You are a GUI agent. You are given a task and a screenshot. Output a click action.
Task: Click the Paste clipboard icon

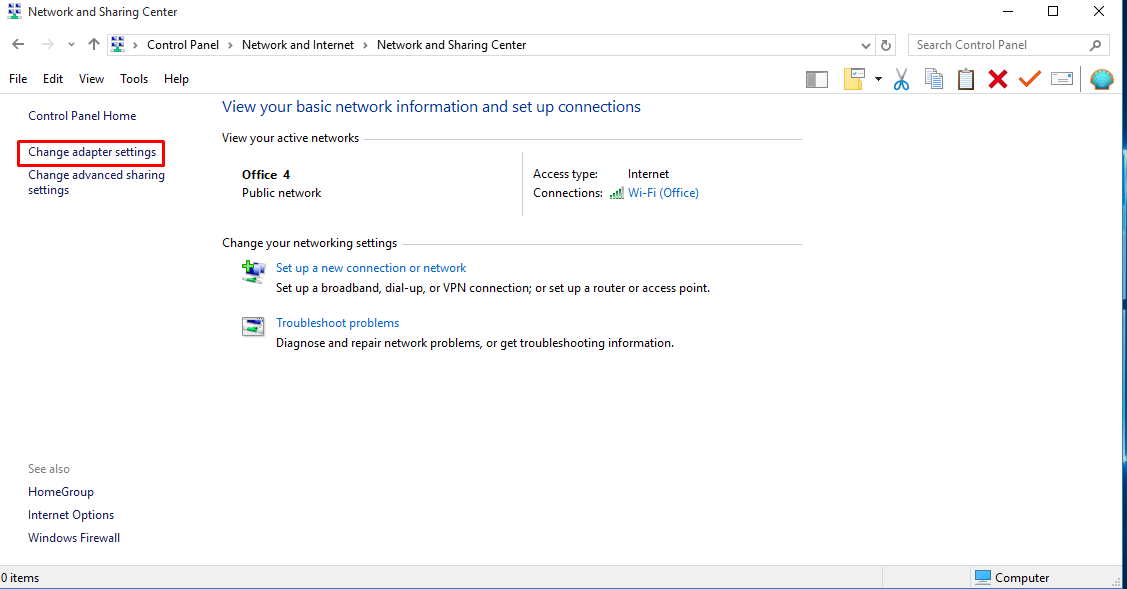click(x=966, y=79)
